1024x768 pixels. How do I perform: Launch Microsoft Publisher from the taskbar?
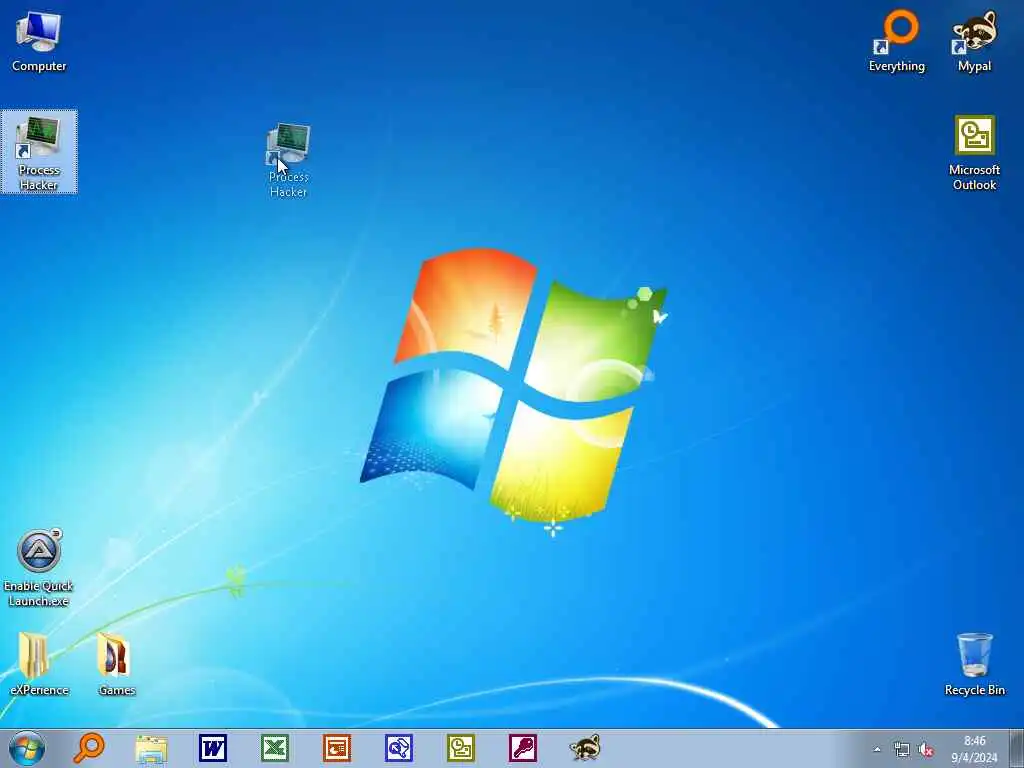[399, 748]
